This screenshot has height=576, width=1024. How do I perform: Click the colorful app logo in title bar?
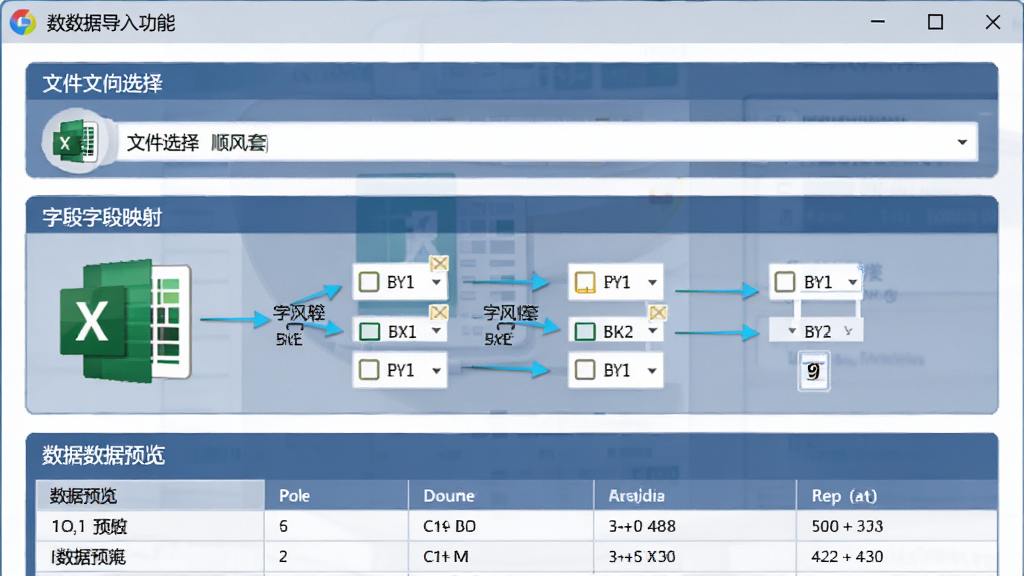point(23,22)
